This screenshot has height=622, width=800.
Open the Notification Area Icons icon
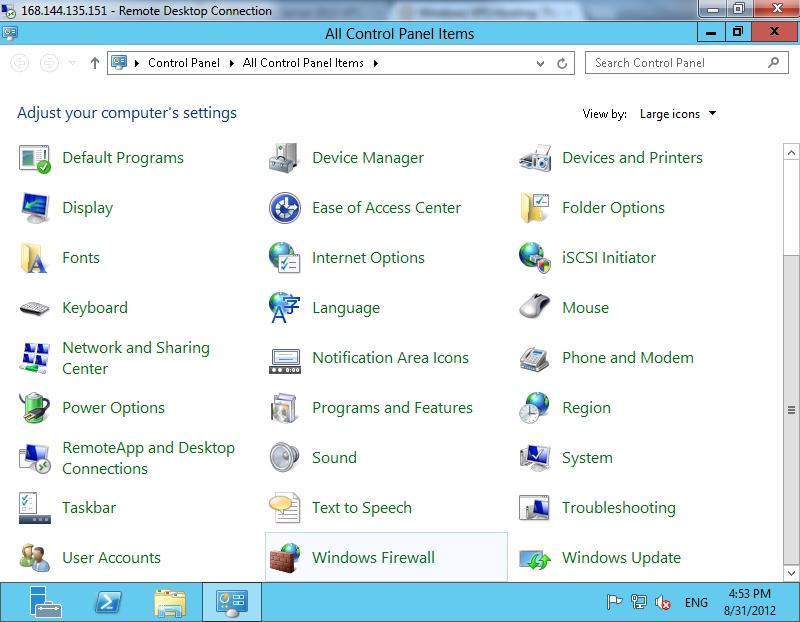[285, 361]
